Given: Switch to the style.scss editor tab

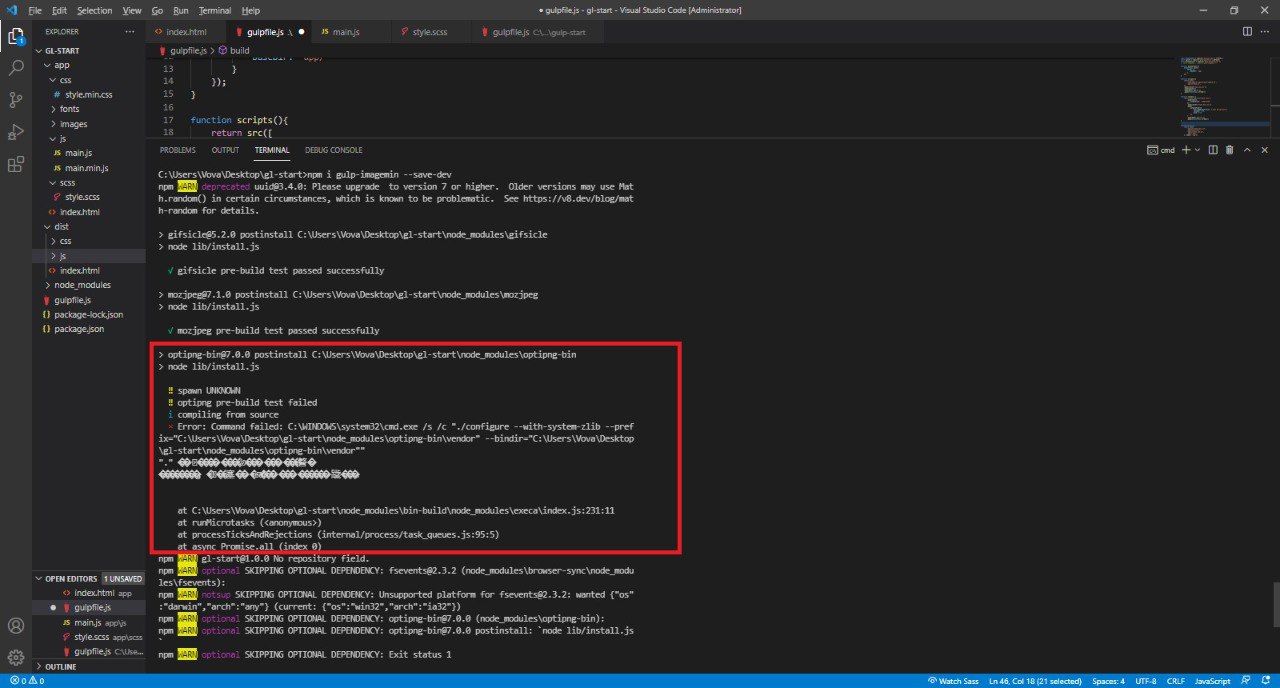Looking at the screenshot, I should click(431, 32).
